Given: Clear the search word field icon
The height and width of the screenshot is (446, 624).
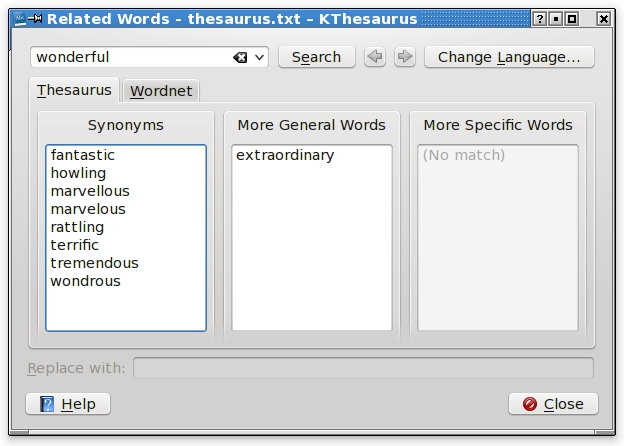Looking at the screenshot, I should click(240, 57).
